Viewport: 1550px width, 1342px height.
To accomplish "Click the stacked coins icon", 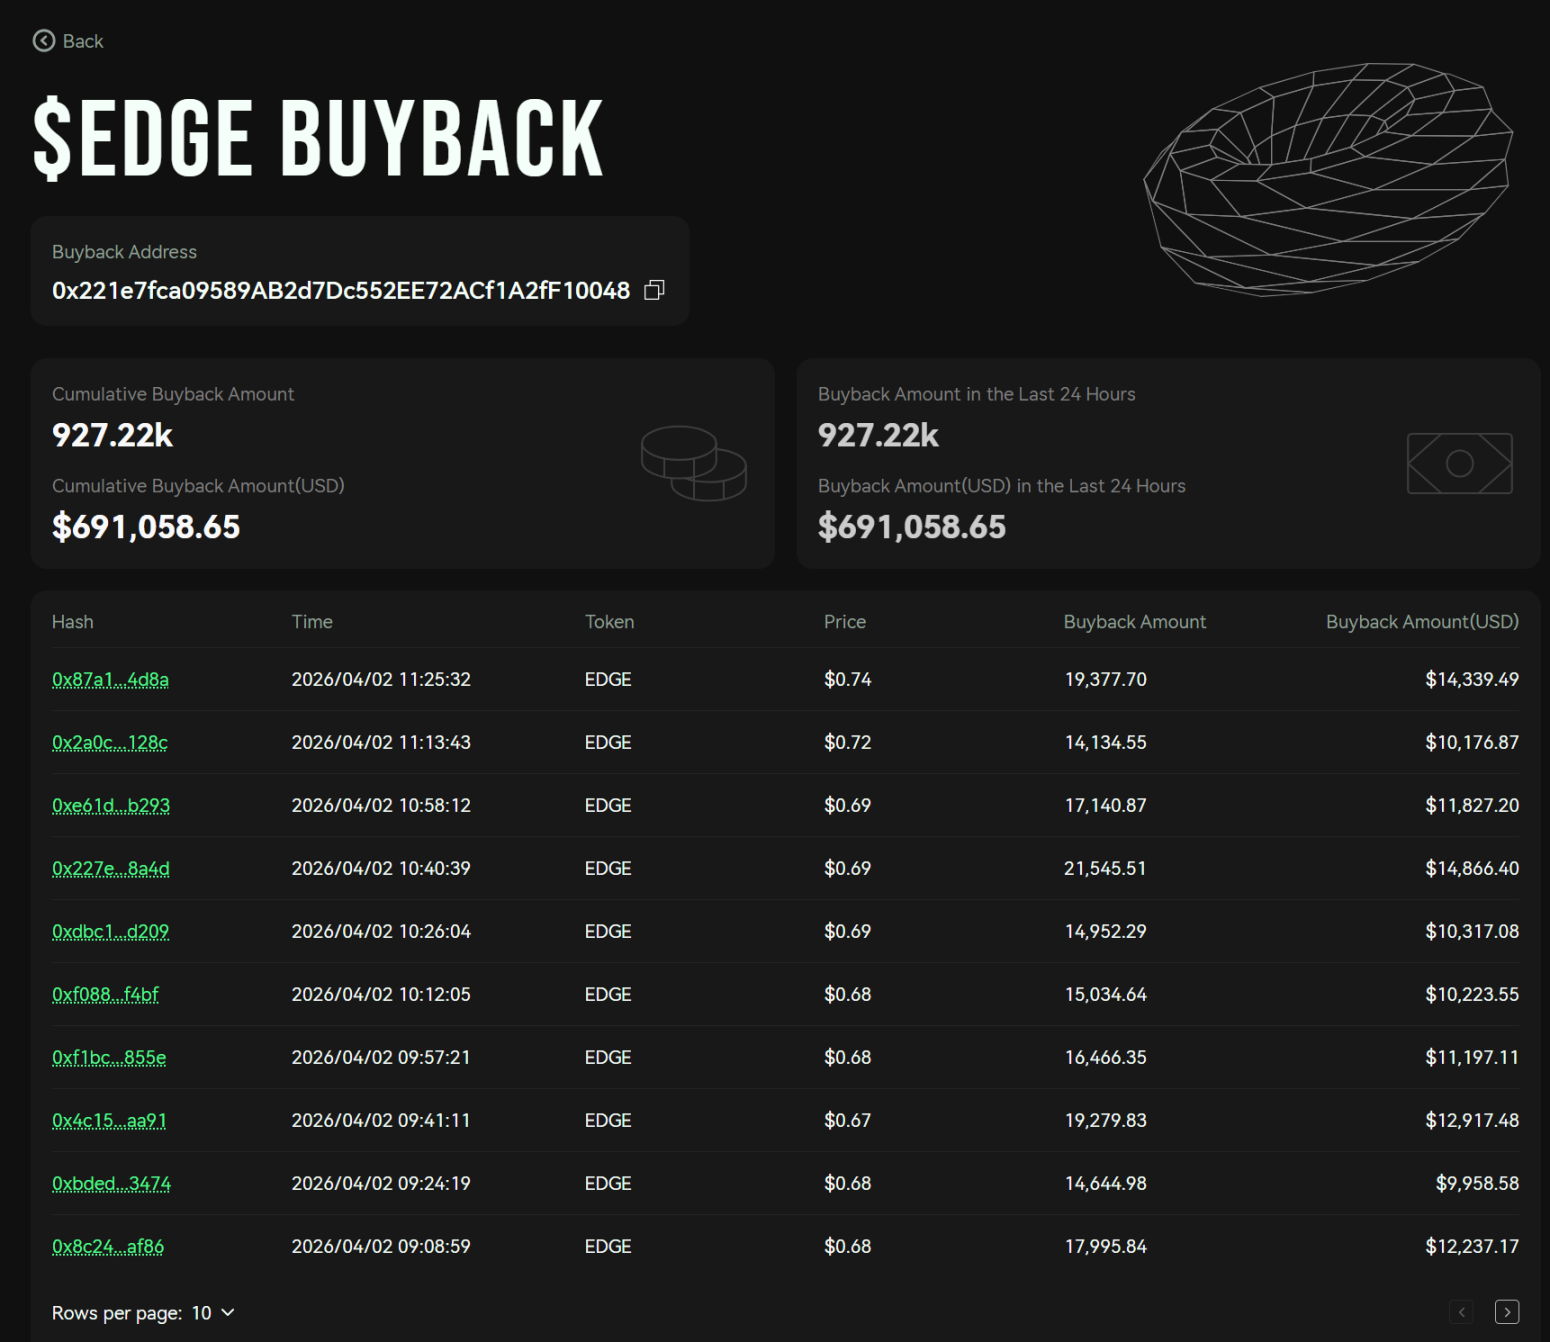I will (x=693, y=463).
